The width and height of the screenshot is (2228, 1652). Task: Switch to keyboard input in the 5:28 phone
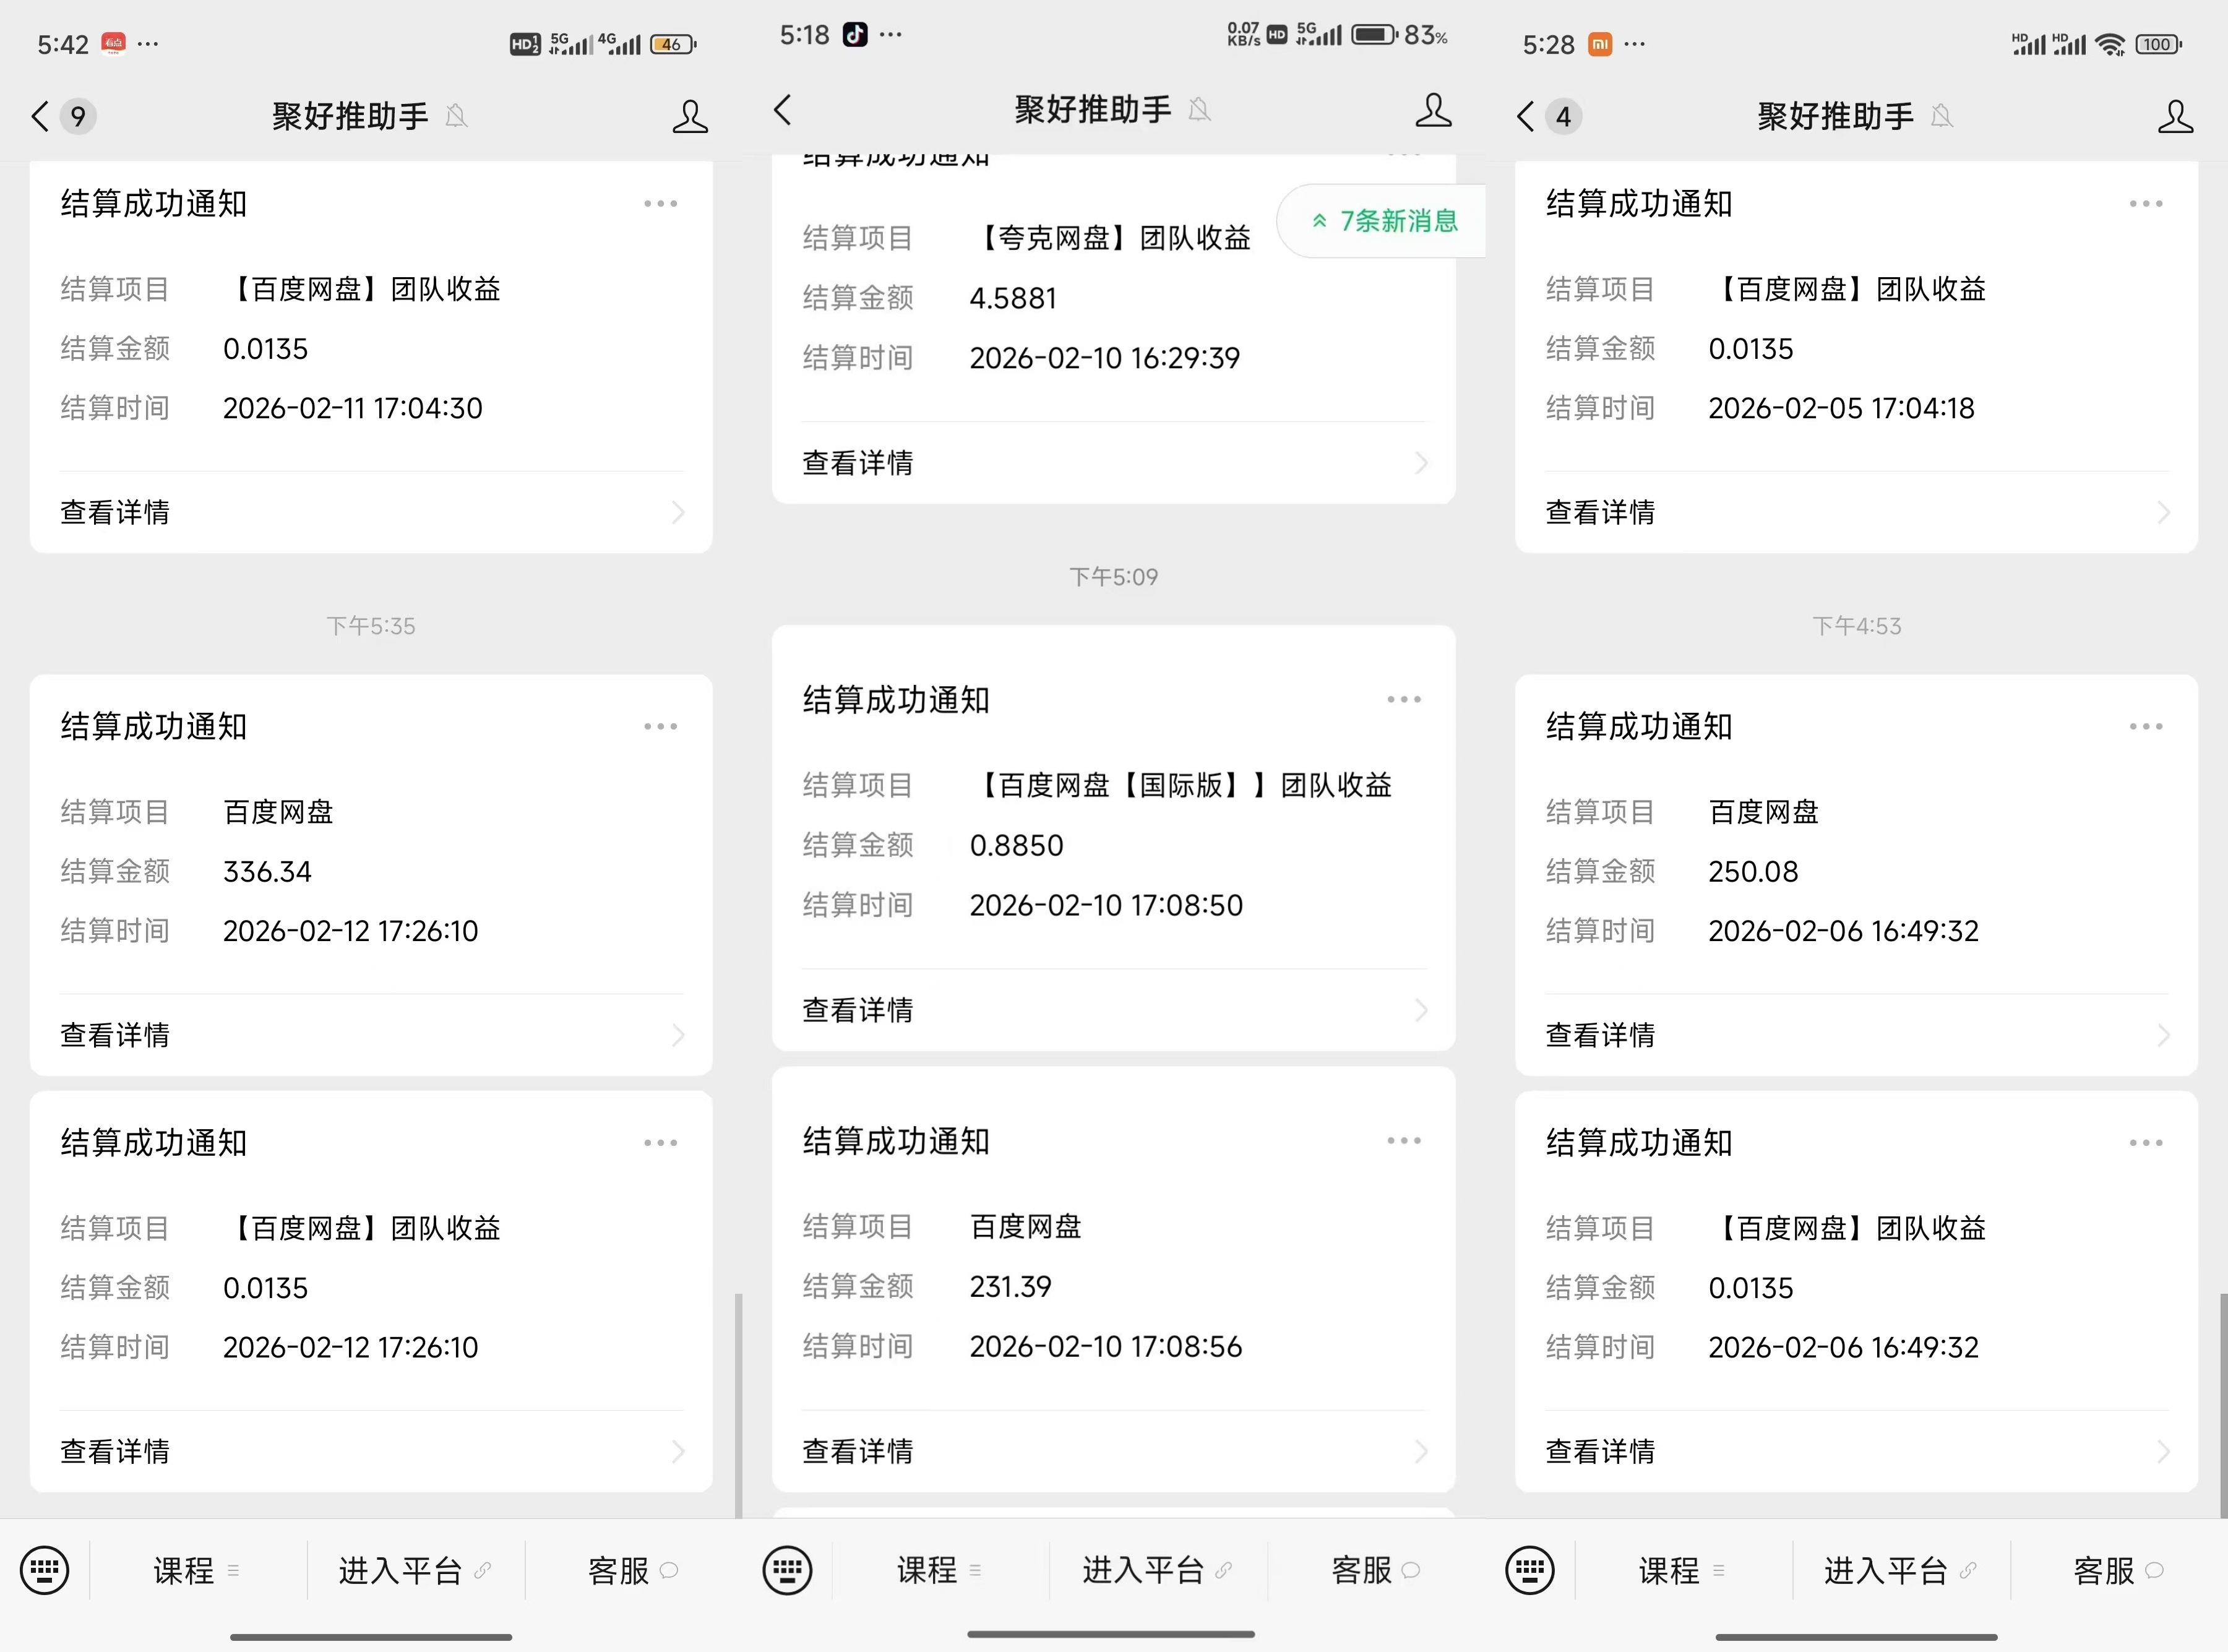tap(1530, 1570)
